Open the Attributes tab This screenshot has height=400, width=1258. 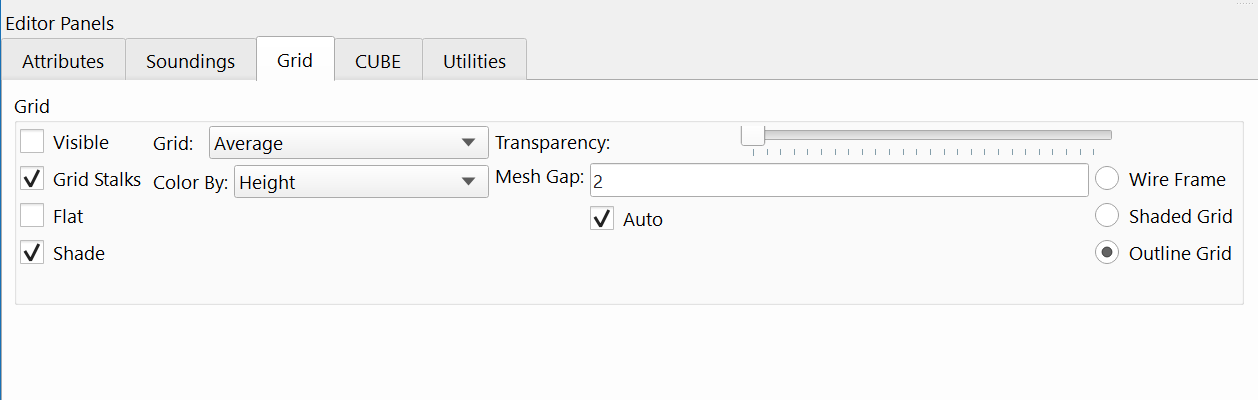63,61
